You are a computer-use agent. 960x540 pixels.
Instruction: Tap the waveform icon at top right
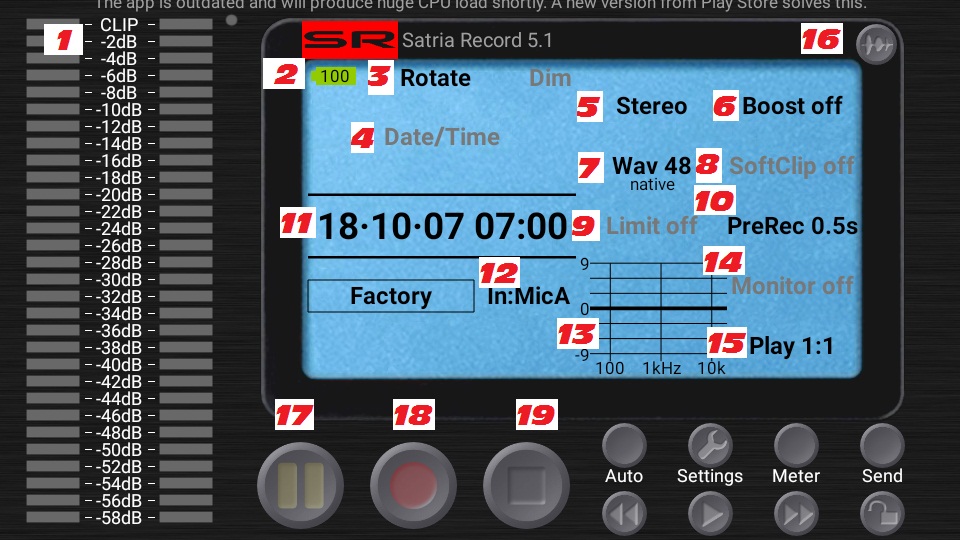[876, 45]
